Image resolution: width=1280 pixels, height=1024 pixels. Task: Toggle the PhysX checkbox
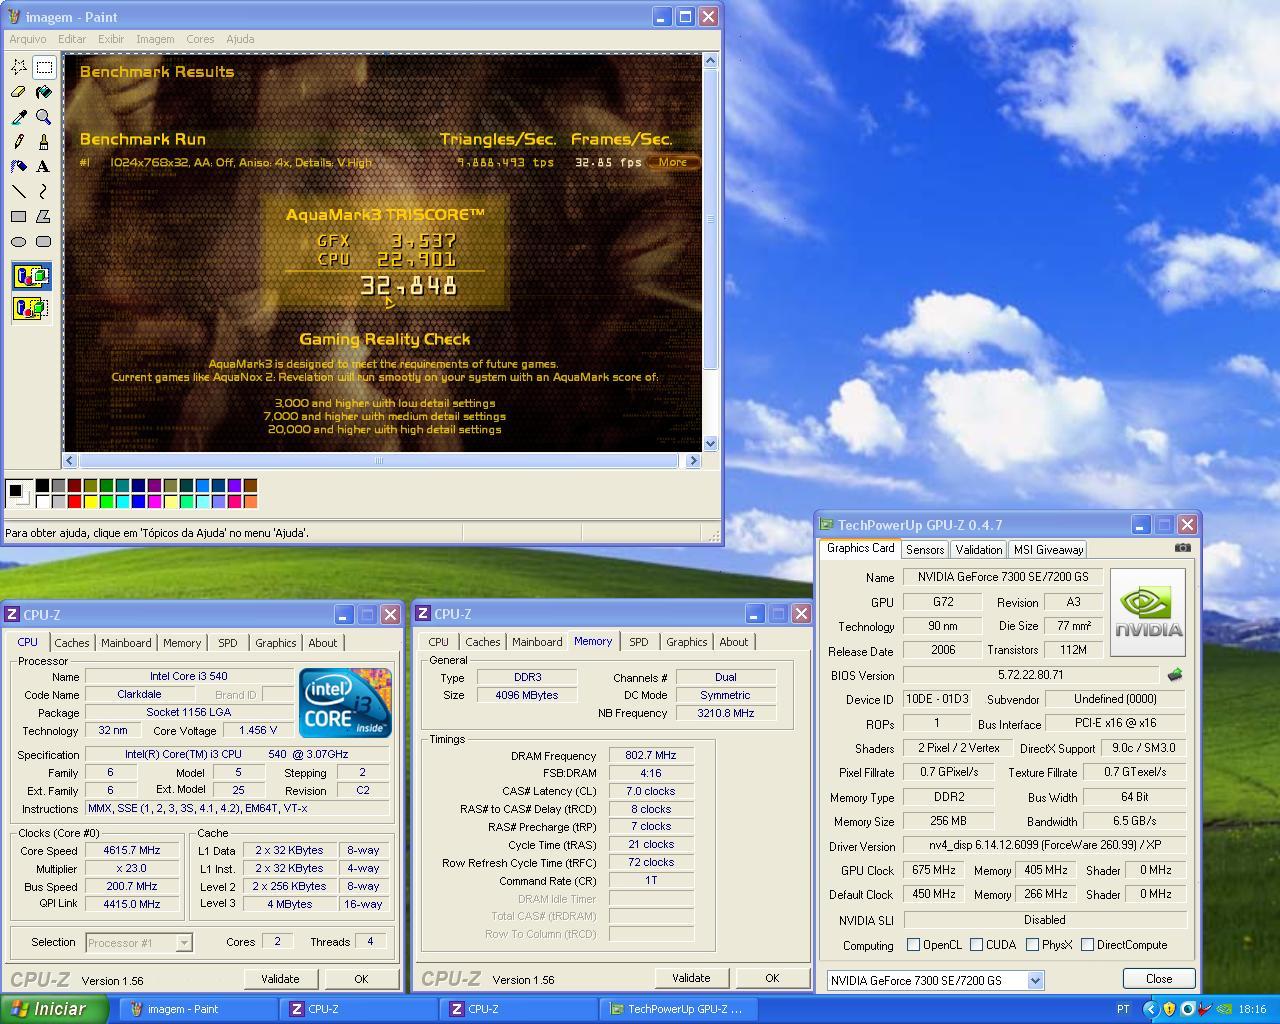point(1032,945)
